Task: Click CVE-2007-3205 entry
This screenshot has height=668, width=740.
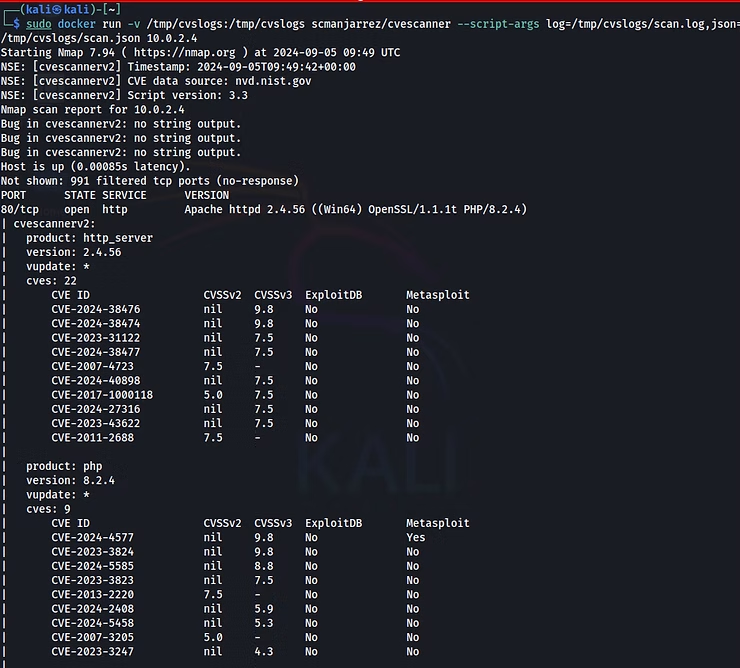Action: tap(92, 637)
